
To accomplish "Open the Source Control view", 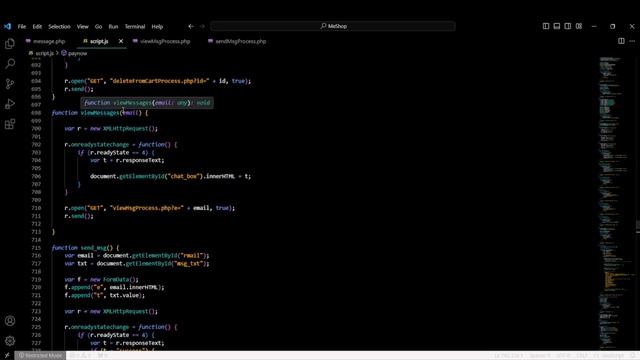I will click(10, 84).
